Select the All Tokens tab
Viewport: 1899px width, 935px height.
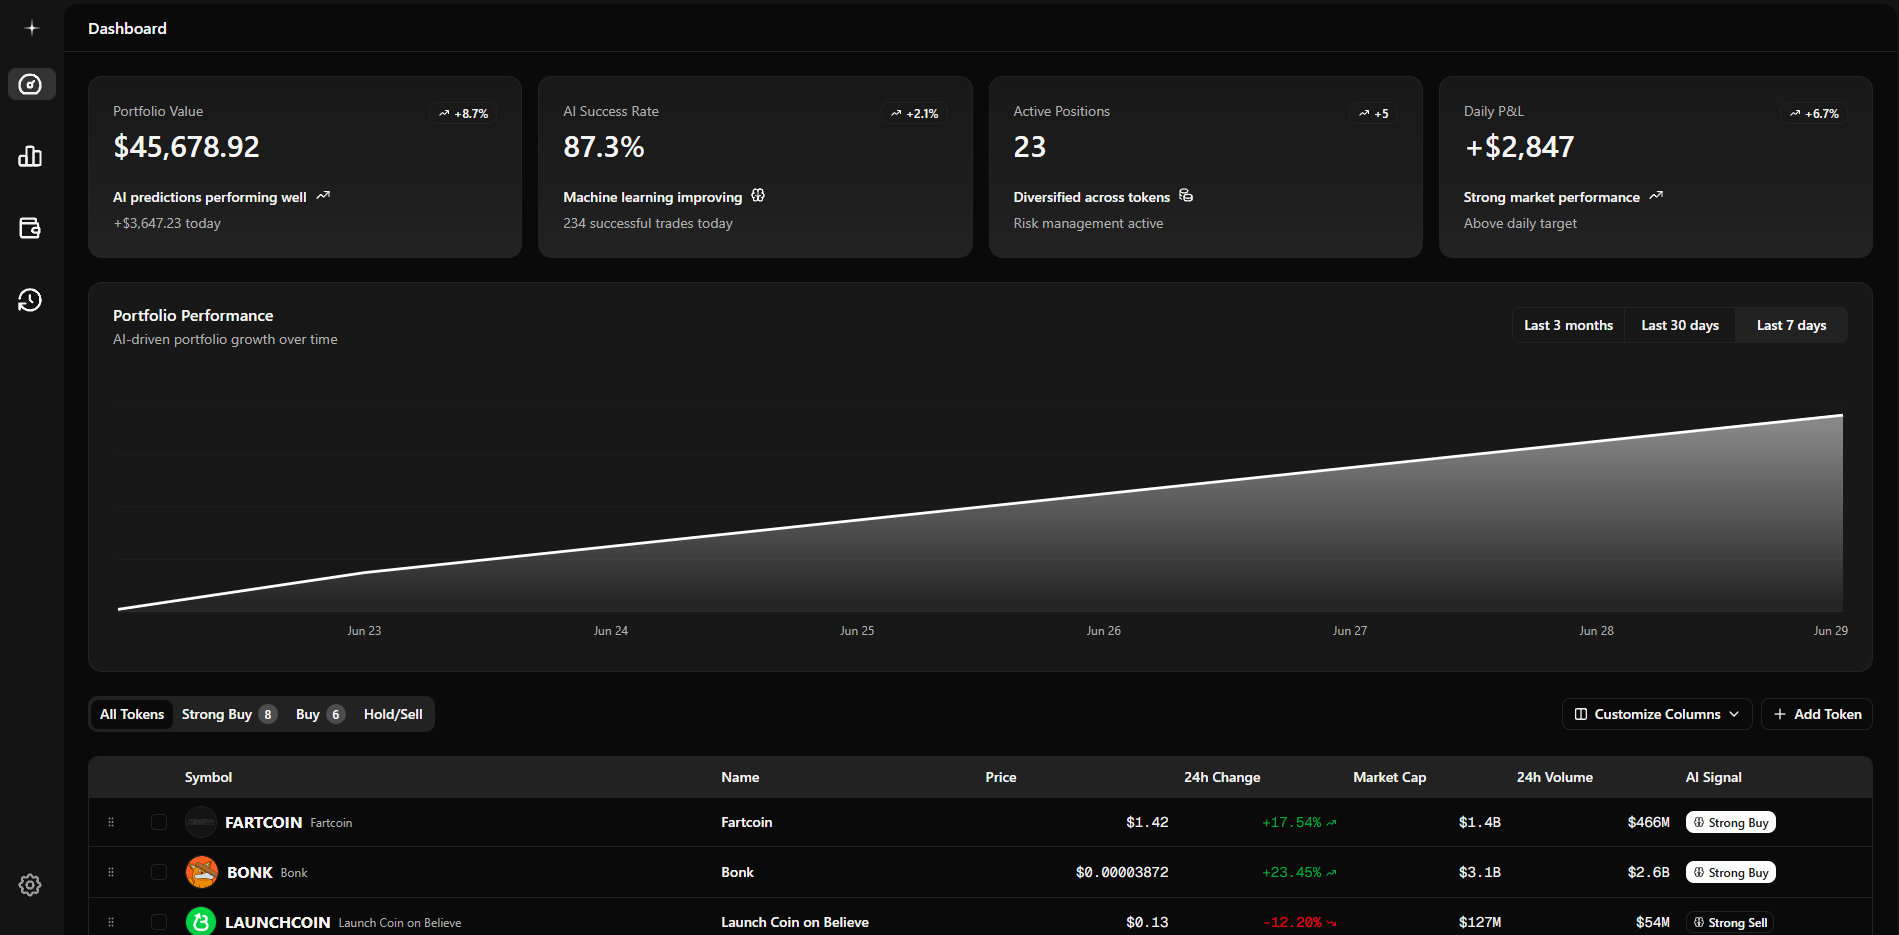click(132, 714)
